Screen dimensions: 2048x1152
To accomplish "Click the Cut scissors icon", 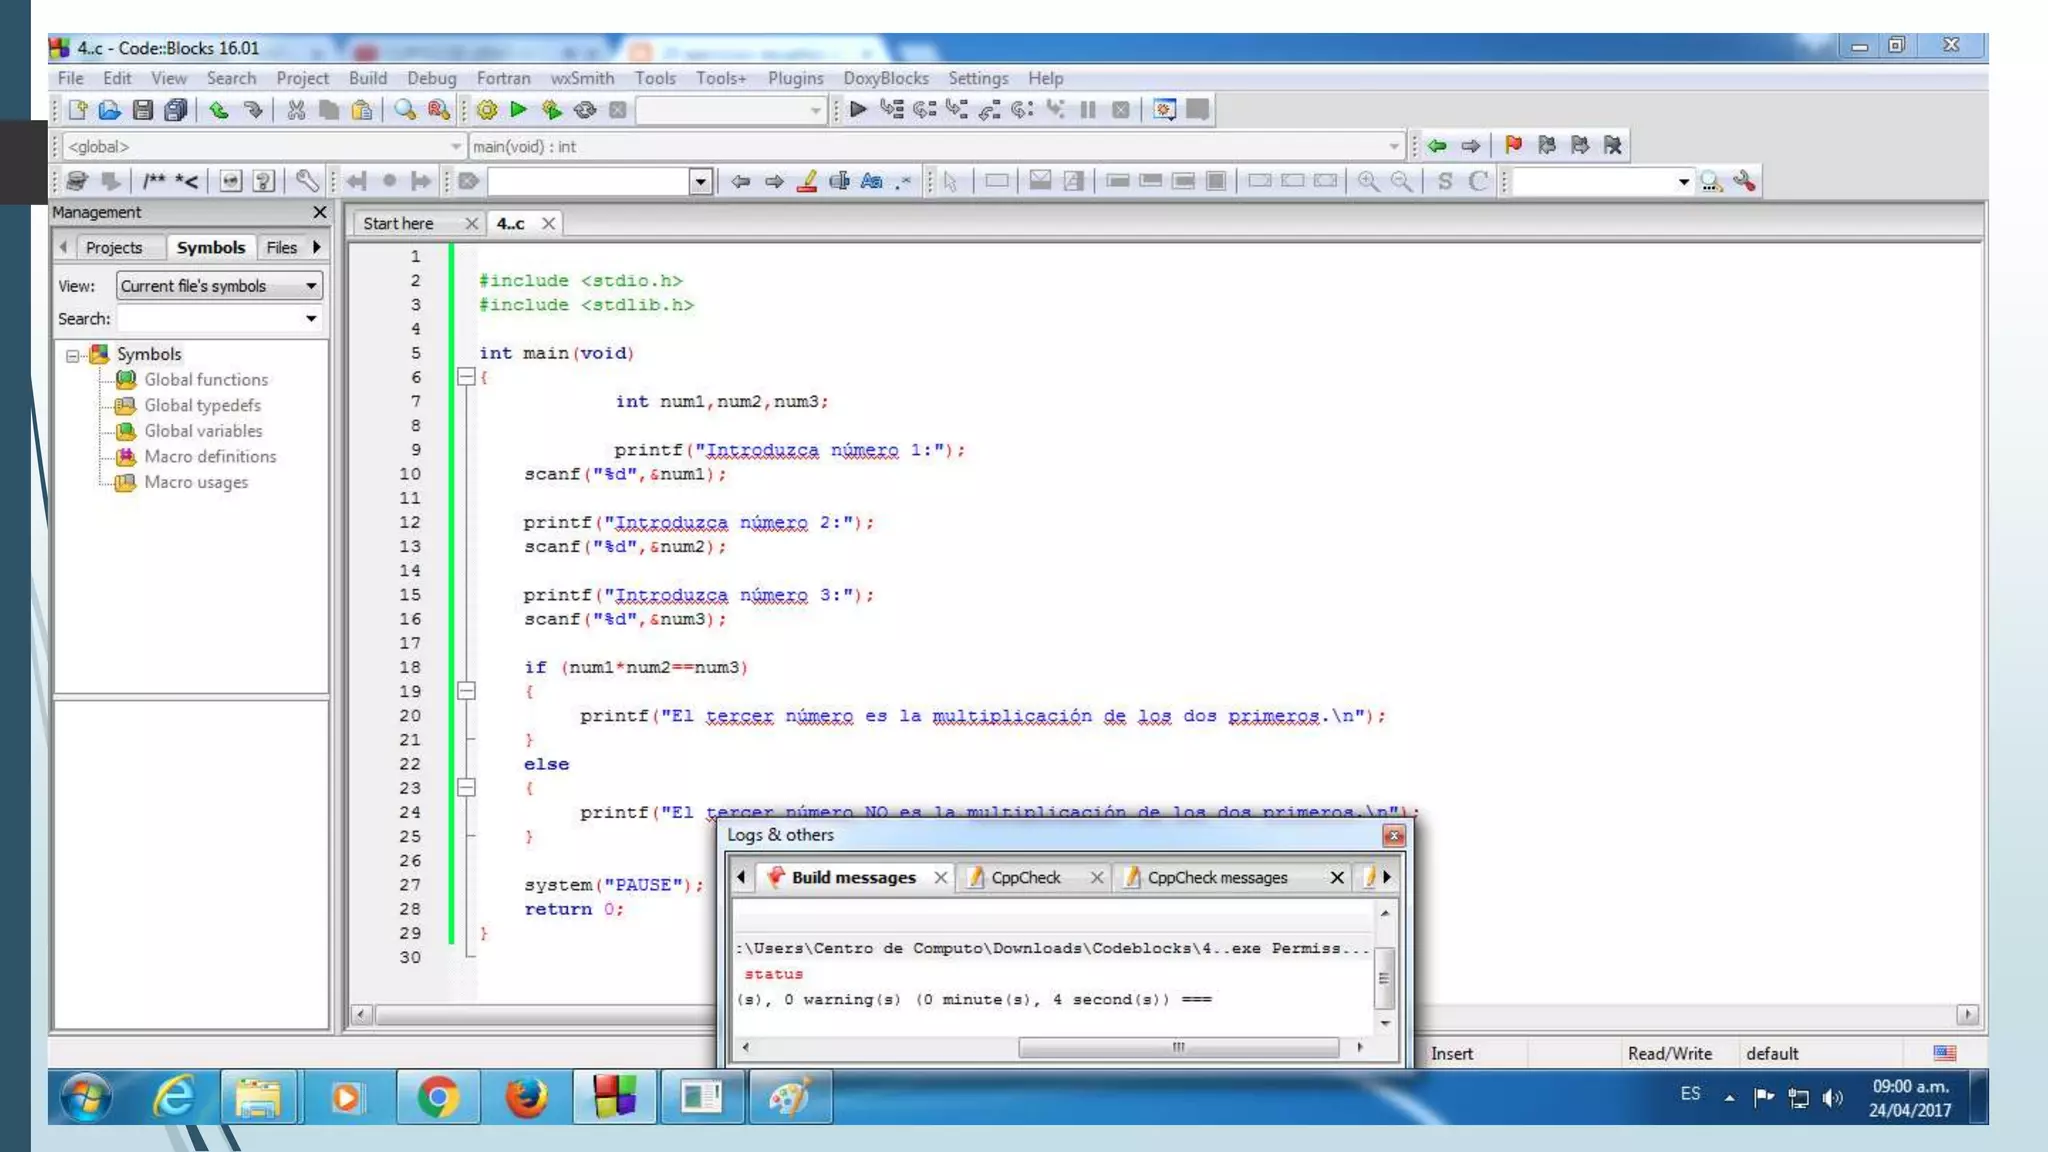I will point(296,110).
